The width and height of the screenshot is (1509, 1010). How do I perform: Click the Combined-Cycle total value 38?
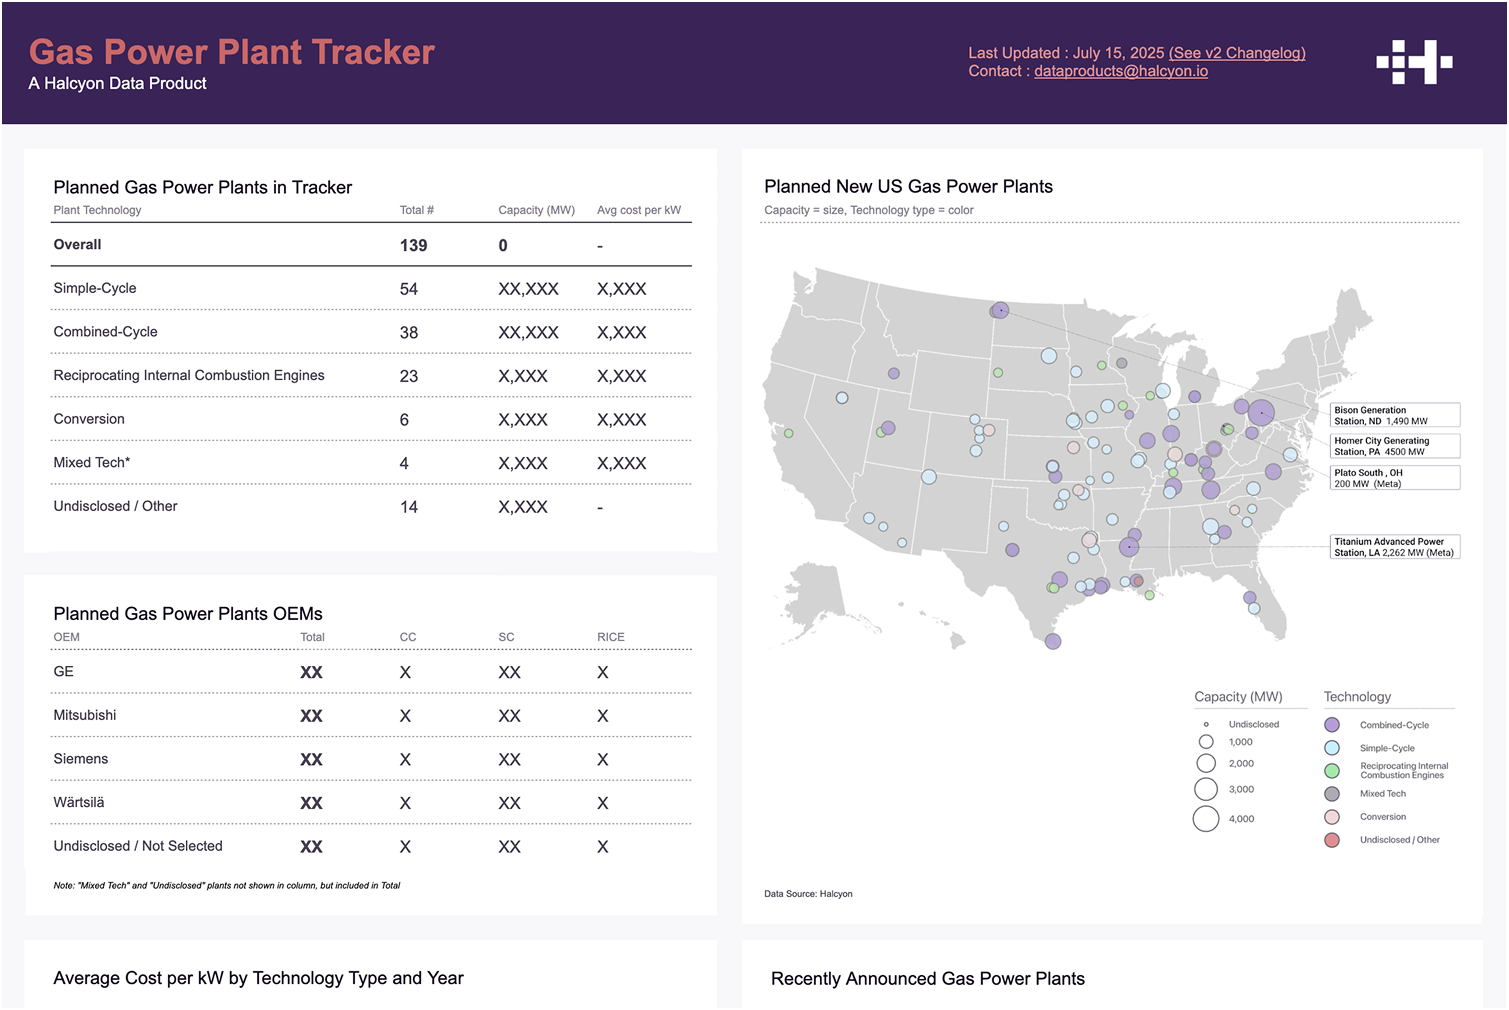click(409, 333)
